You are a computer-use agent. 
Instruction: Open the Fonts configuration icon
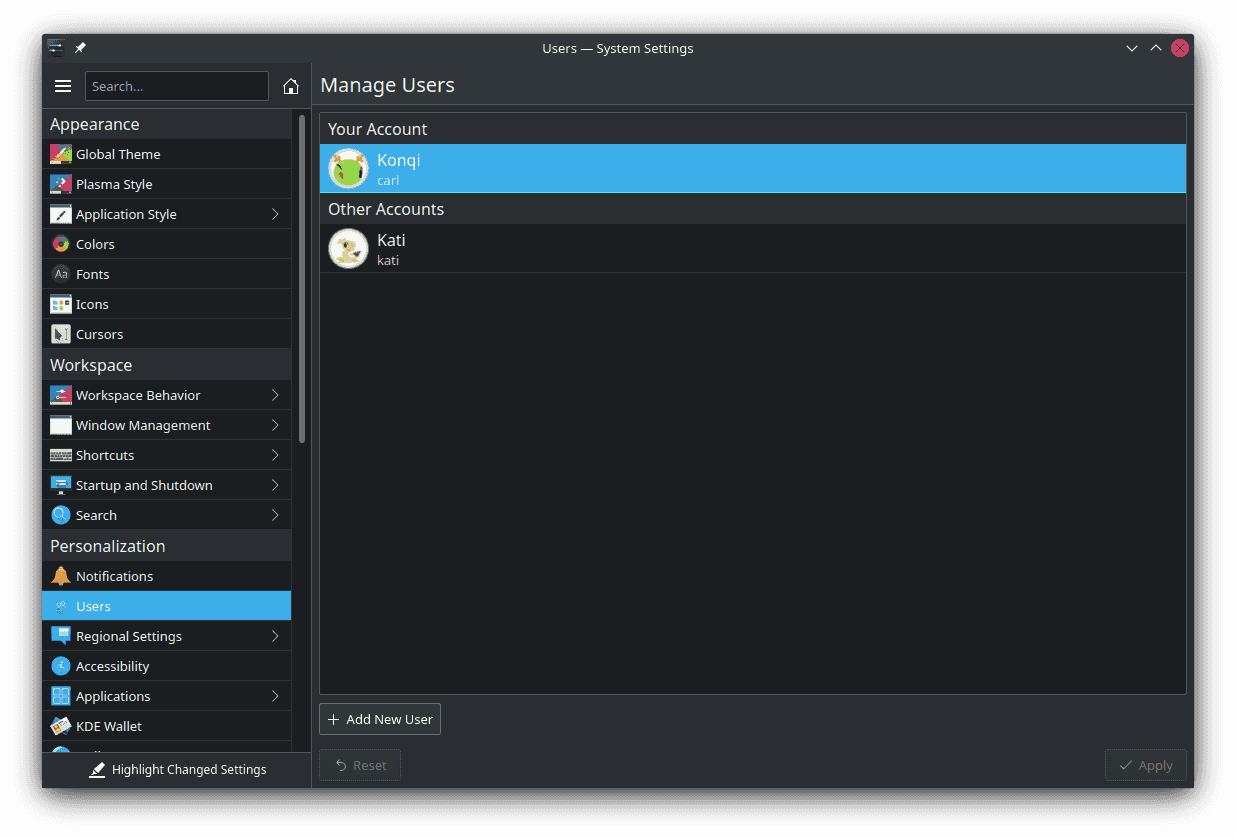pyautogui.click(x=60, y=273)
